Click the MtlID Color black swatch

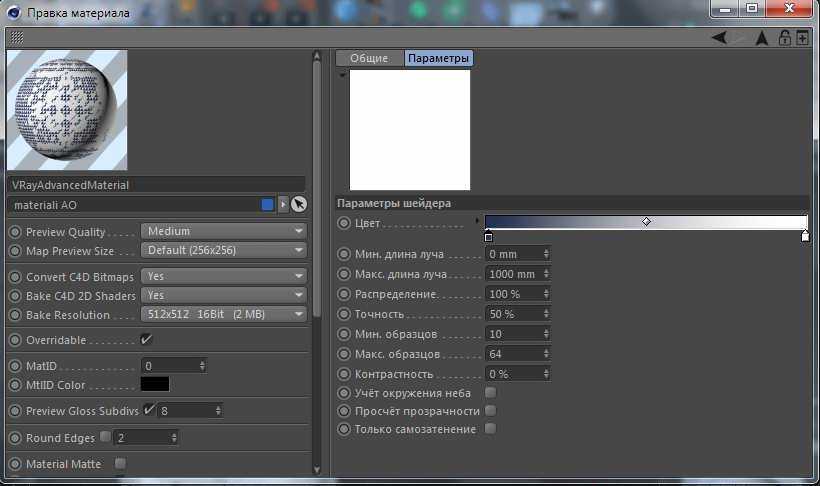(155, 384)
